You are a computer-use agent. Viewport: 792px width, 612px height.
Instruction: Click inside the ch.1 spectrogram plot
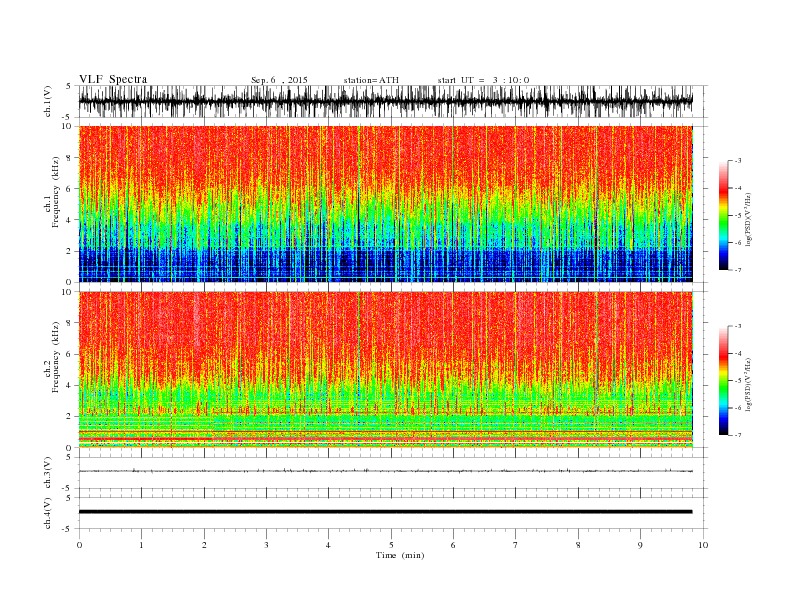click(385, 204)
